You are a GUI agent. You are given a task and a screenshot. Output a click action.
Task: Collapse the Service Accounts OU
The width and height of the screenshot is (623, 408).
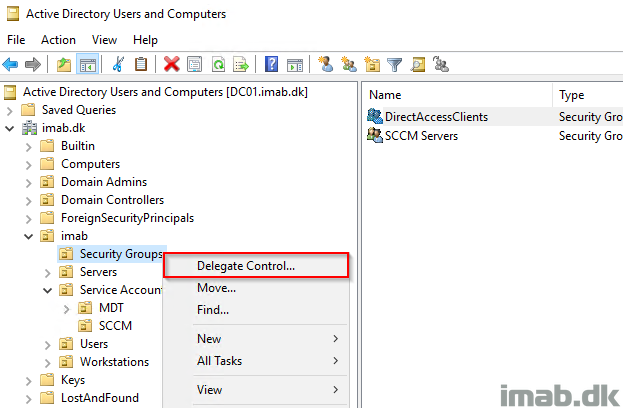[47, 290]
